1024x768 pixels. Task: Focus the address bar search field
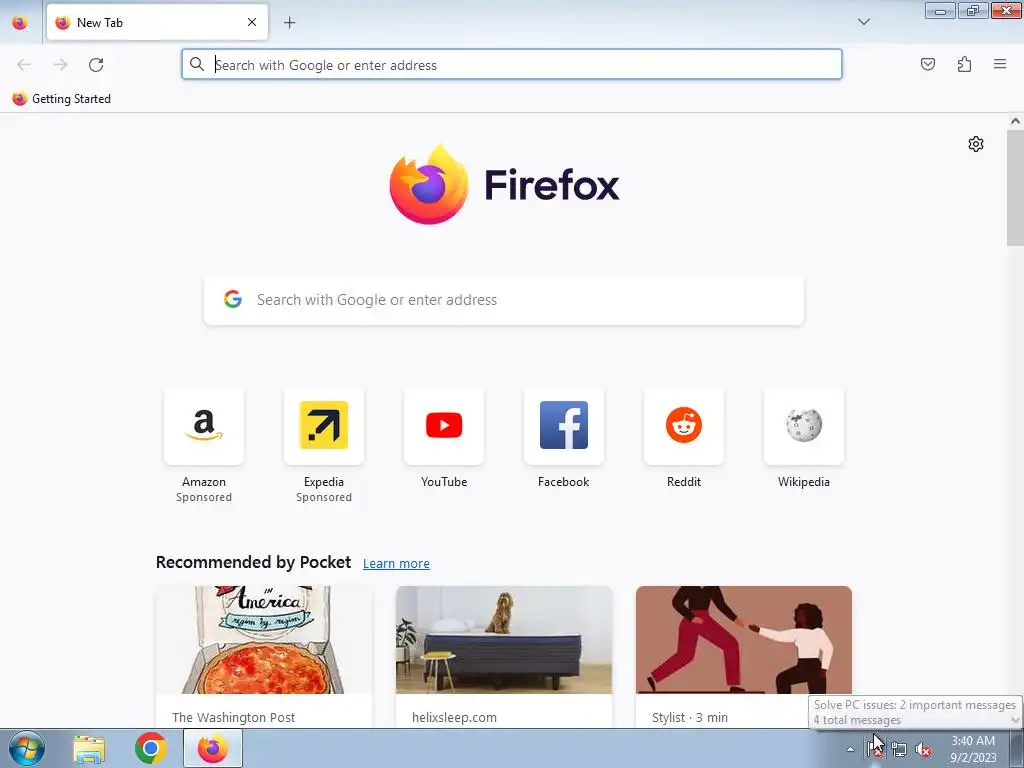pos(511,65)
